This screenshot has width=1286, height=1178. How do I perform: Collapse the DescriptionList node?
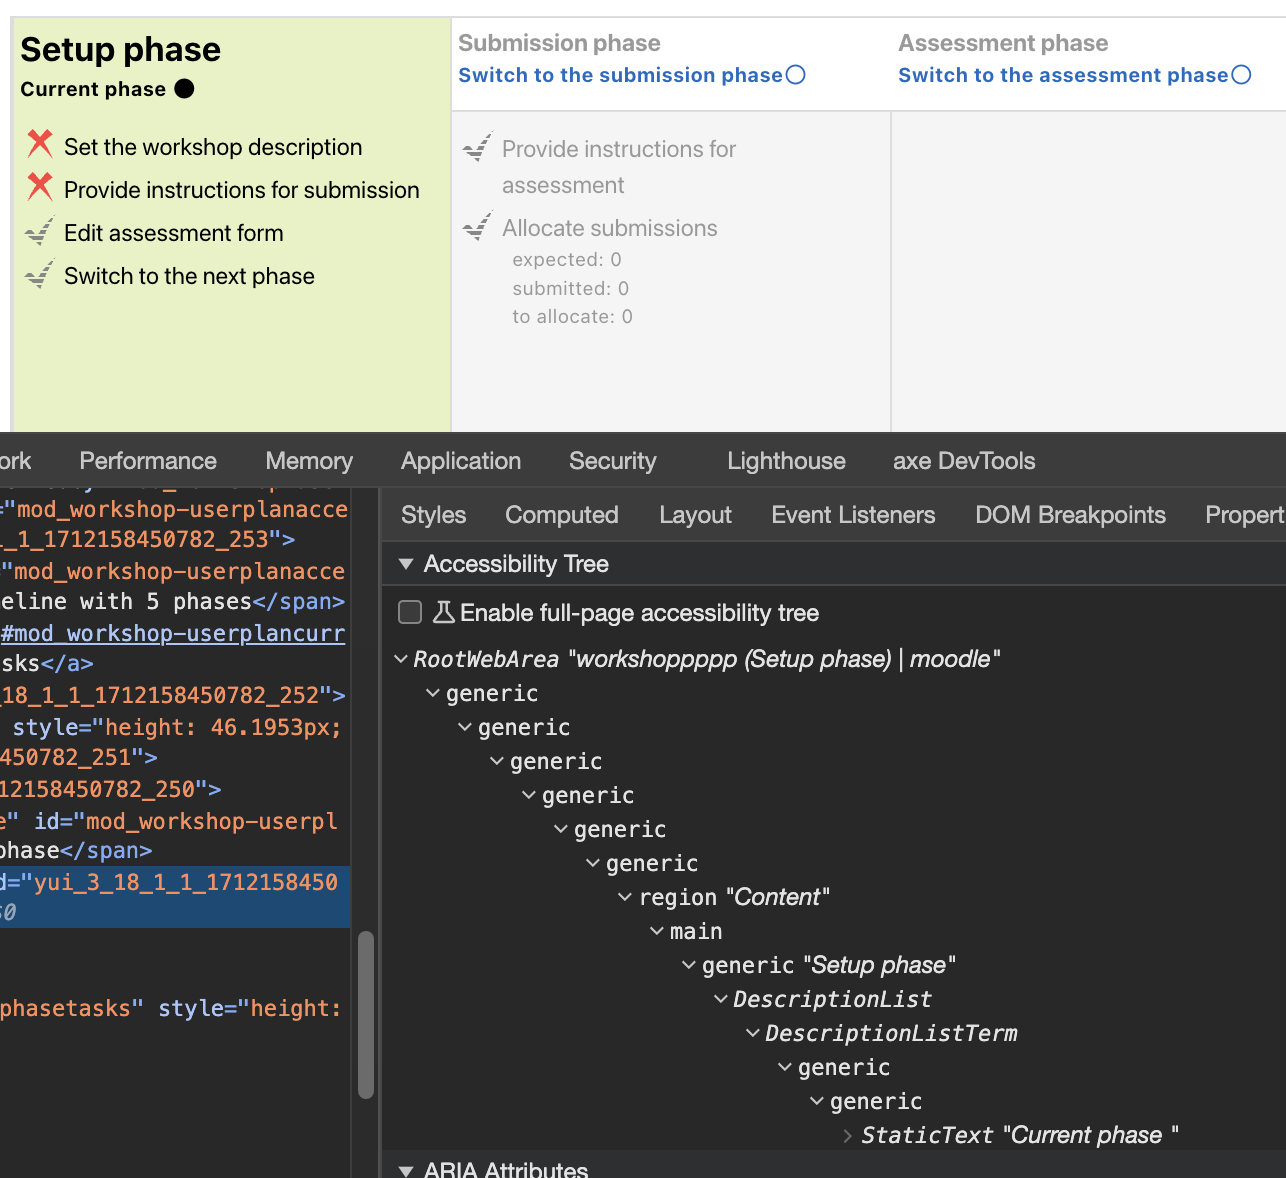(721, 999)
